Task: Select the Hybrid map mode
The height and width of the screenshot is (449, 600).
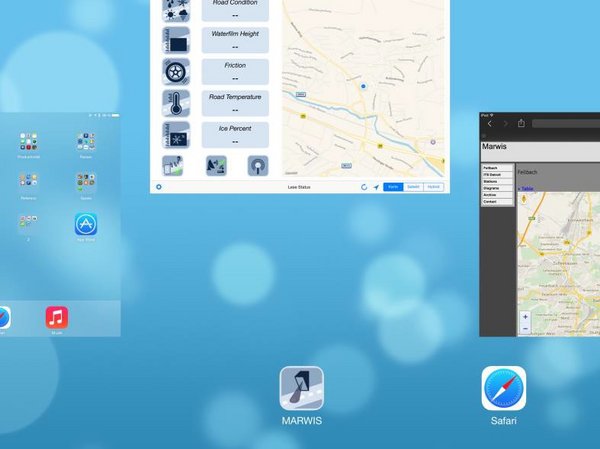Action: click(433, 187)
